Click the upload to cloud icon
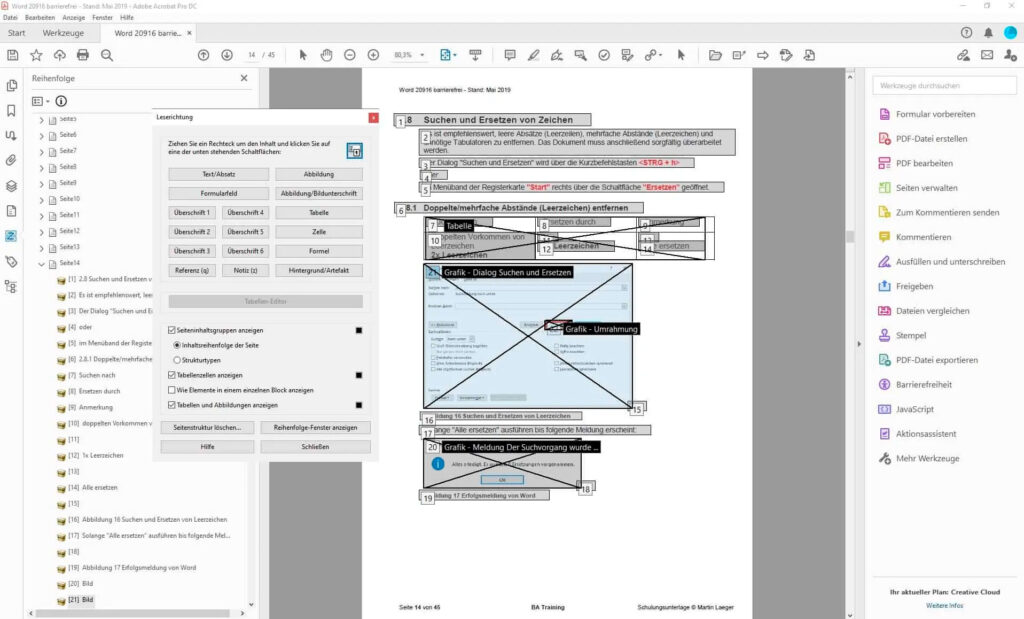 click(59, 56)
